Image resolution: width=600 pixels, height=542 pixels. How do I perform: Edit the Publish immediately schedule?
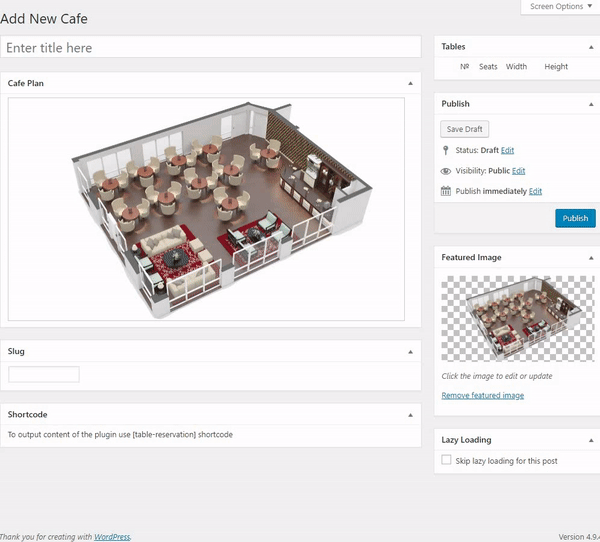[535, 191]
